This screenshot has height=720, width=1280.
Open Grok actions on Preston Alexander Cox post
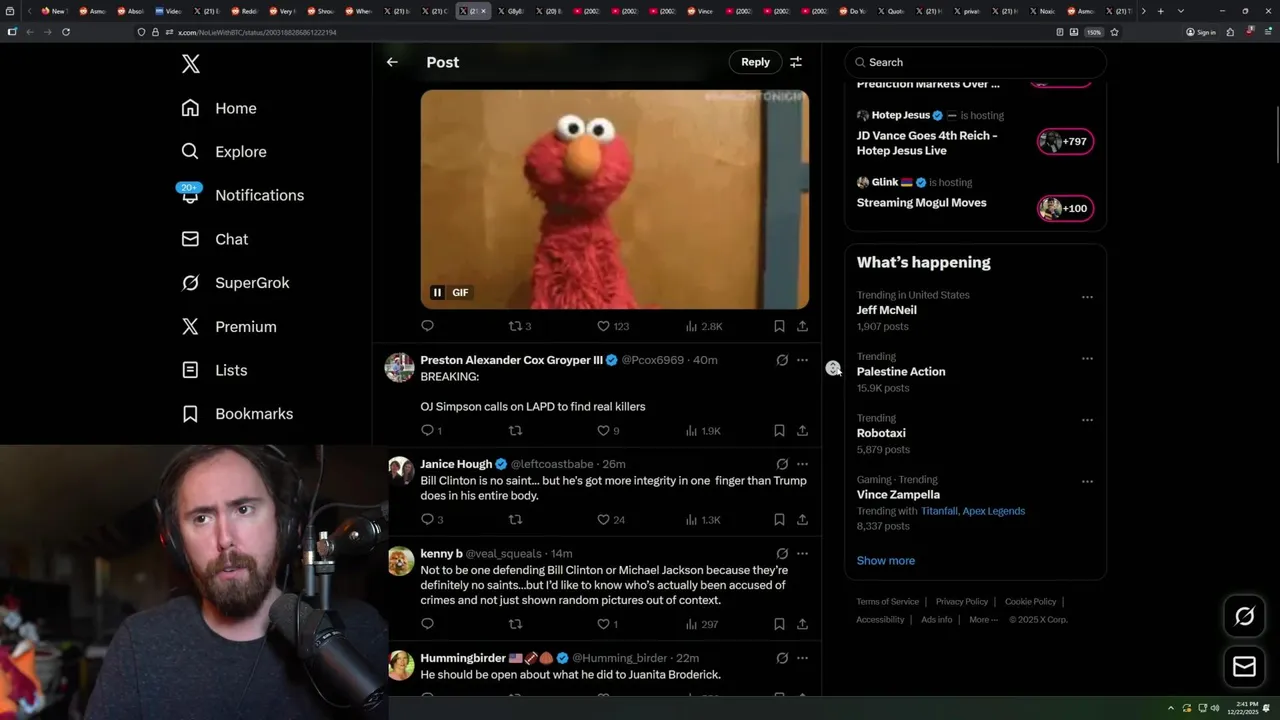pyautogui.click(x=782, y=360)
